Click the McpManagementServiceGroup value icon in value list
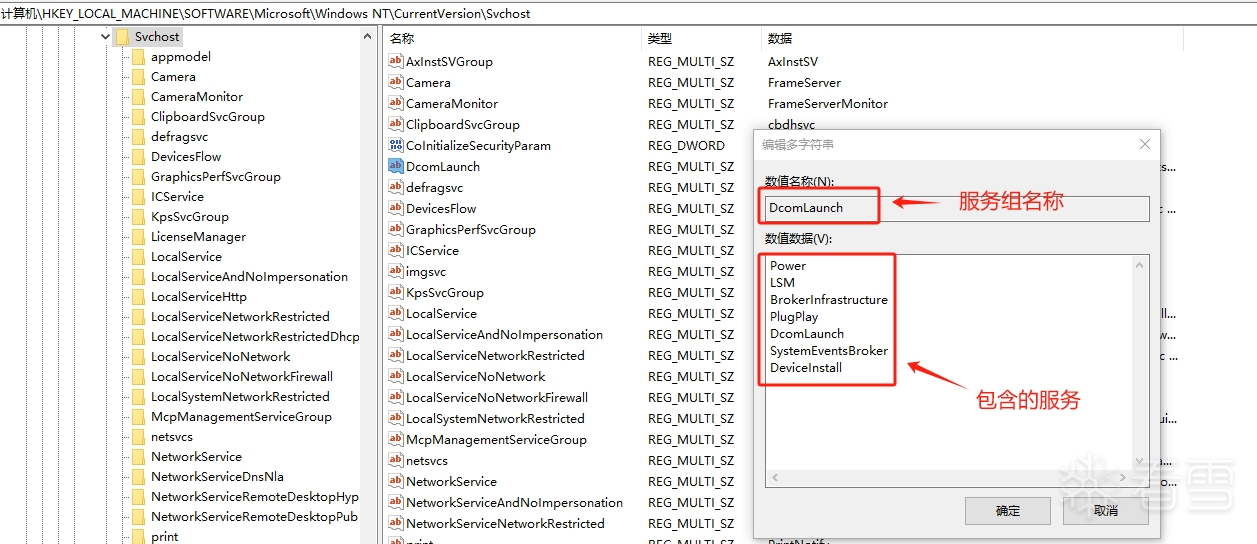 395,439
